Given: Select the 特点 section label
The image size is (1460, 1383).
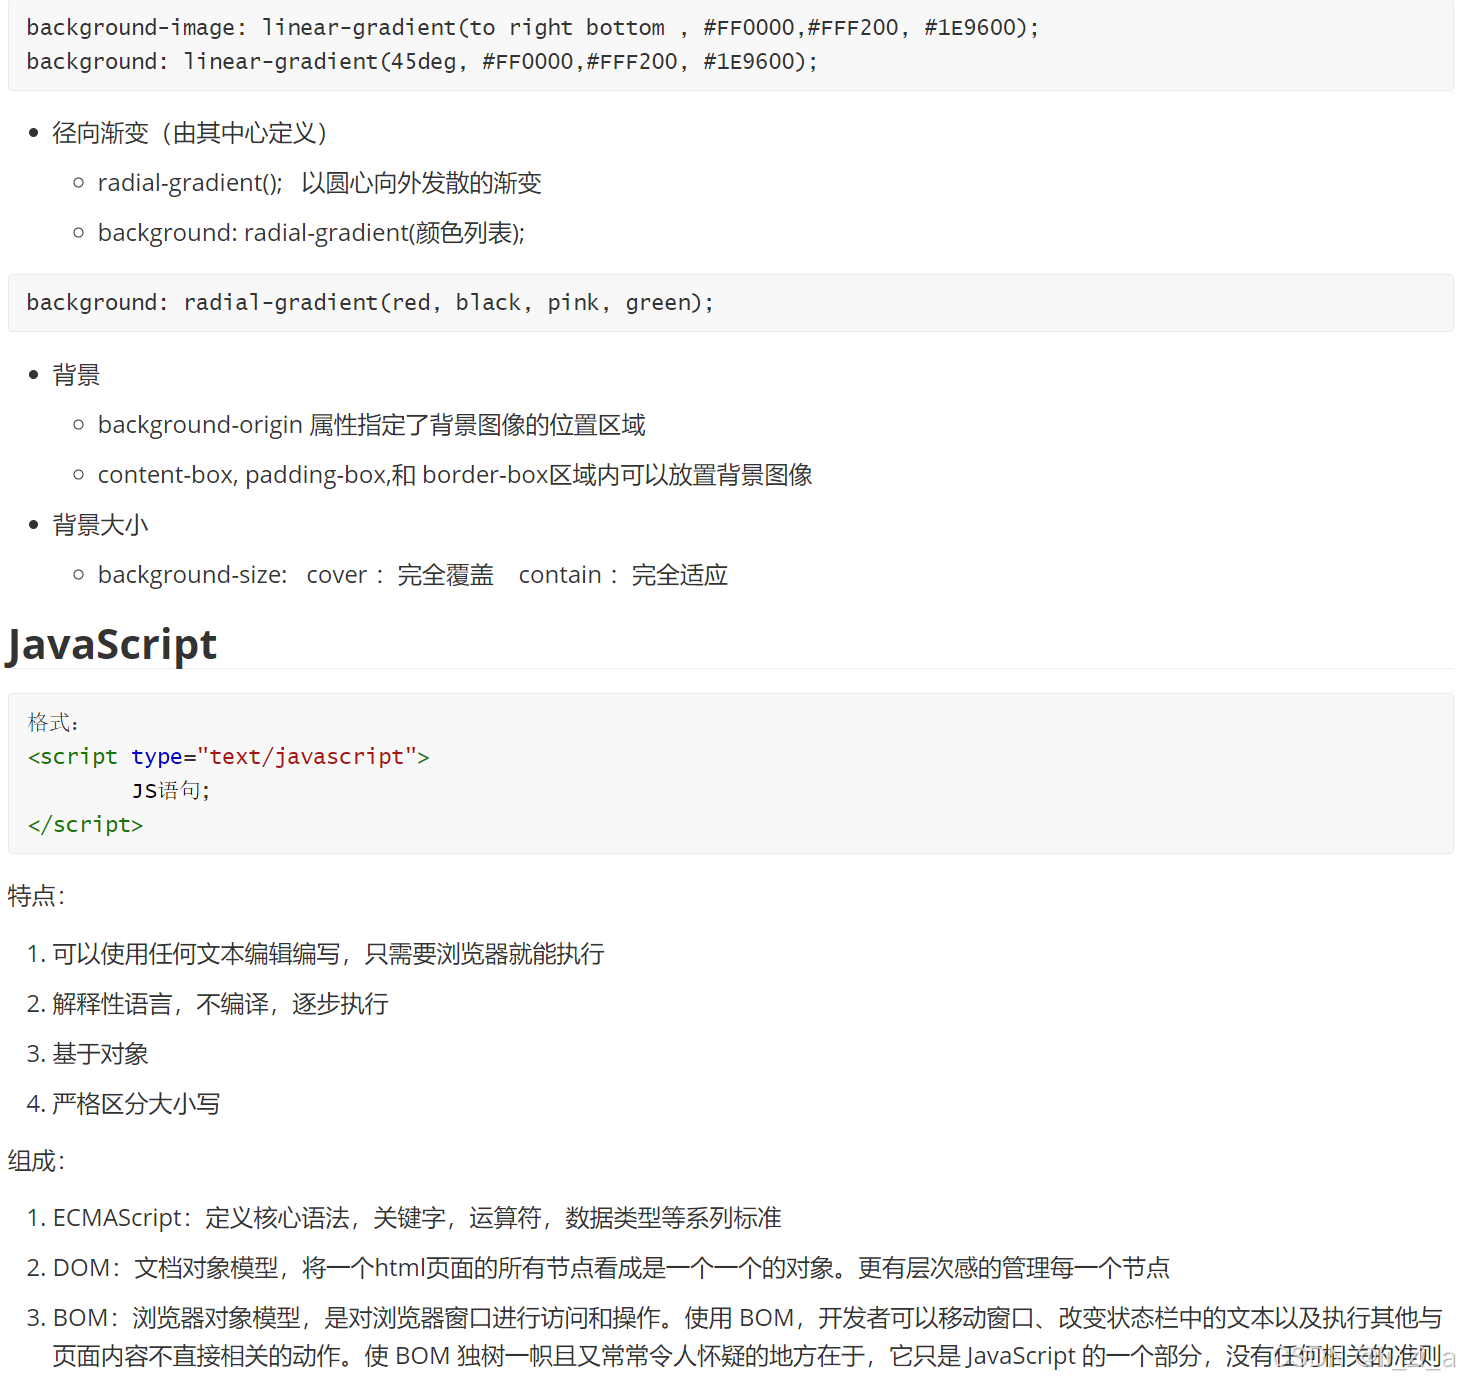Looking at the screenshot, I should click(35, 896).
